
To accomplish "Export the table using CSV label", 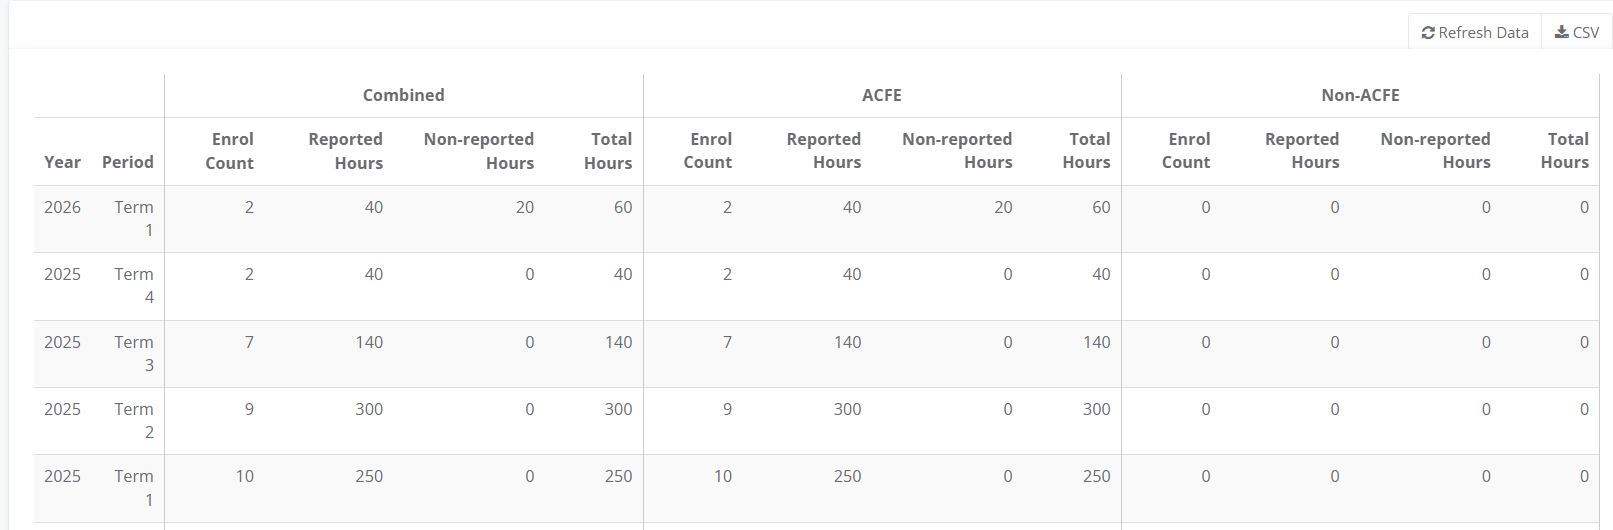I will pyautogui.click(x=1586, y=33).
